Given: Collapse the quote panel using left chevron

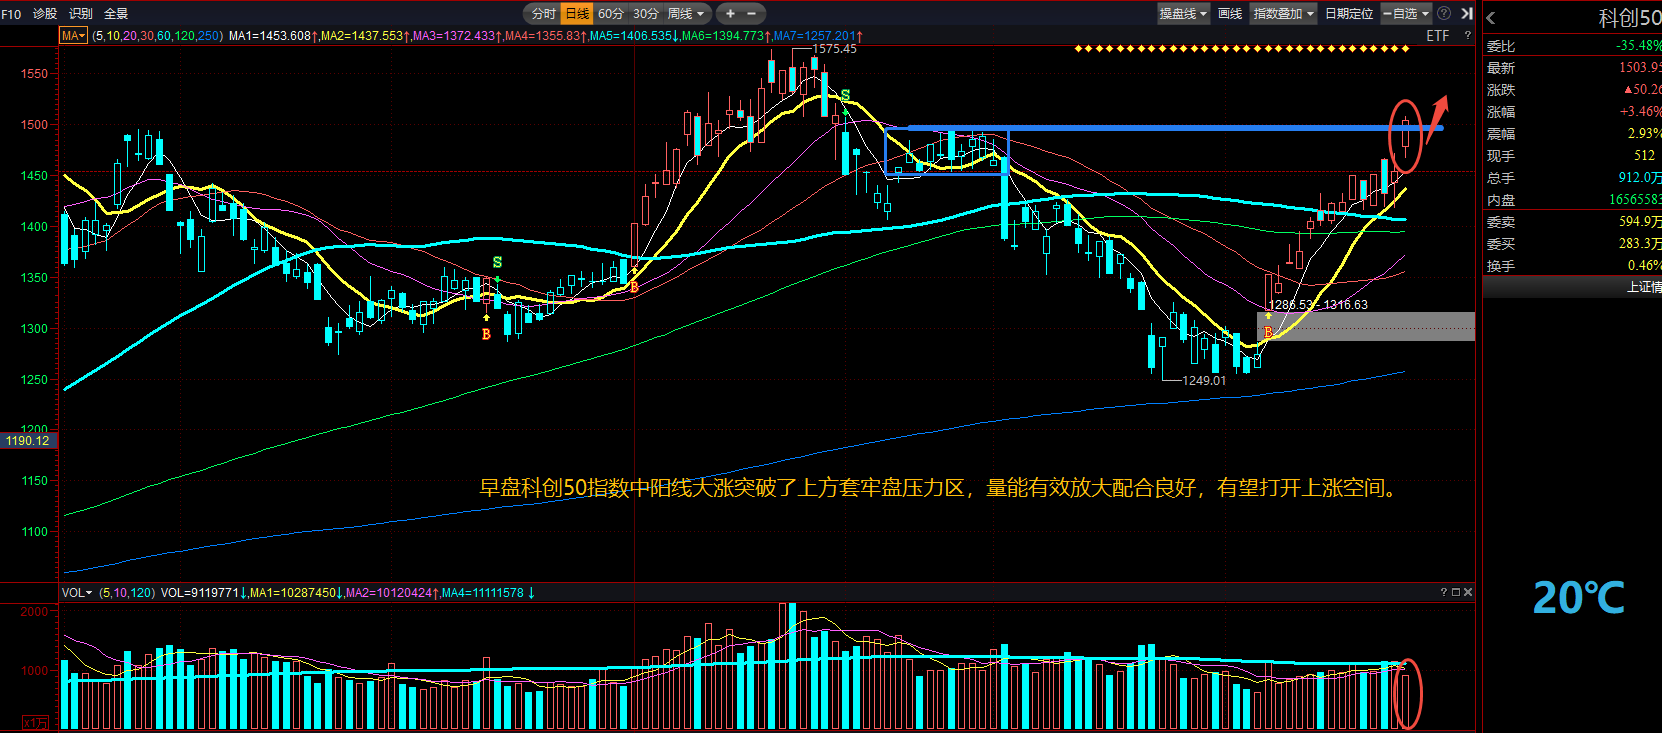Looking at the screenshot, I should point(1491,18).
